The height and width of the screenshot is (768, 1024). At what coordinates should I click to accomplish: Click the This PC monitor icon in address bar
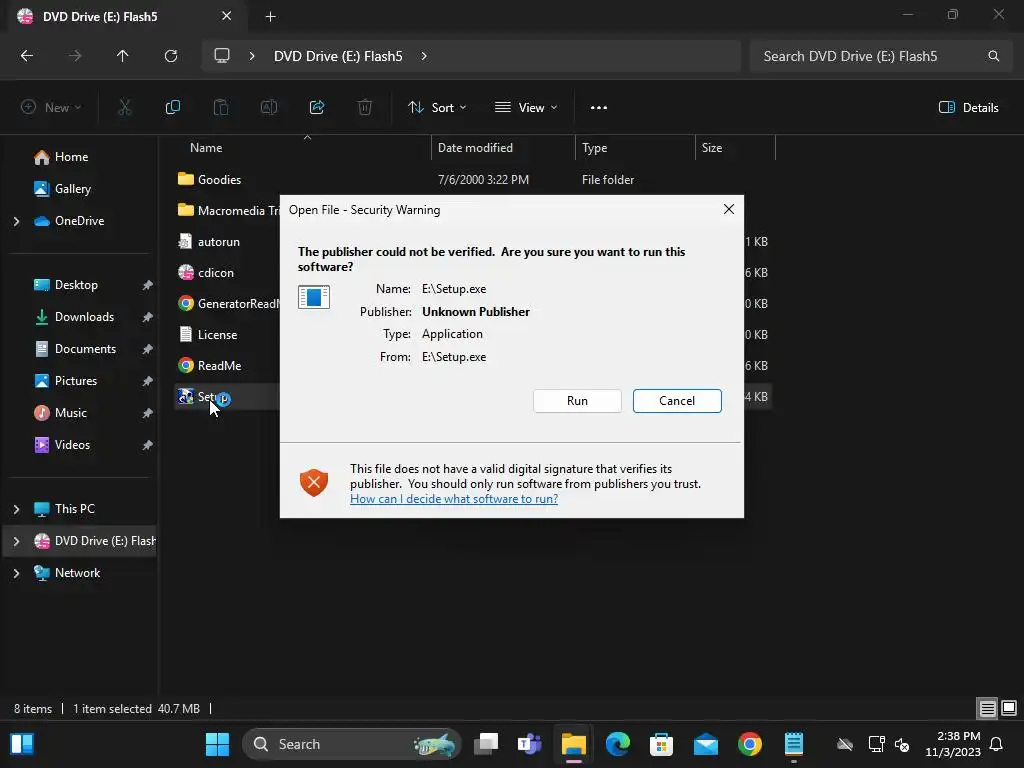click(x=222, y=56)
